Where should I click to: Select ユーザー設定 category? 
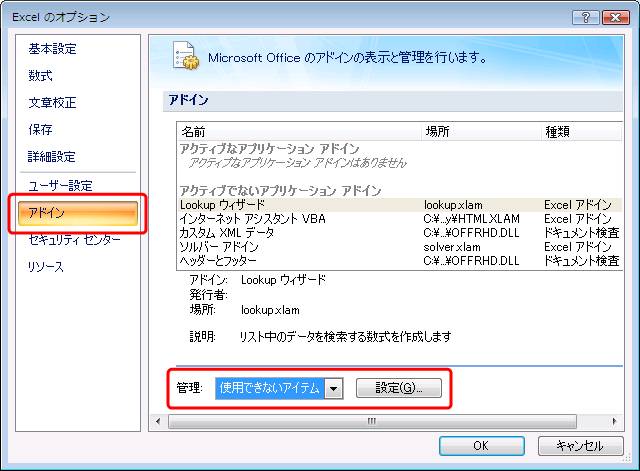point(60,186)
